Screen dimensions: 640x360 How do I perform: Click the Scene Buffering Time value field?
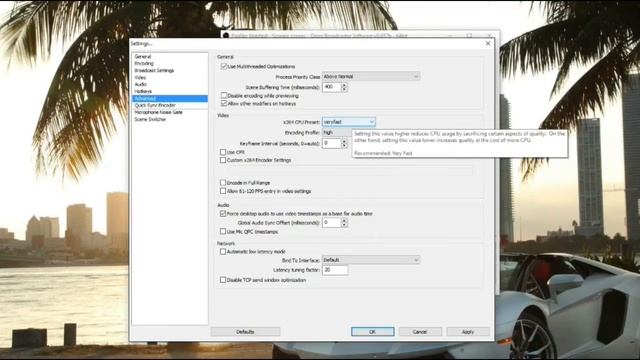click(331, 87)
